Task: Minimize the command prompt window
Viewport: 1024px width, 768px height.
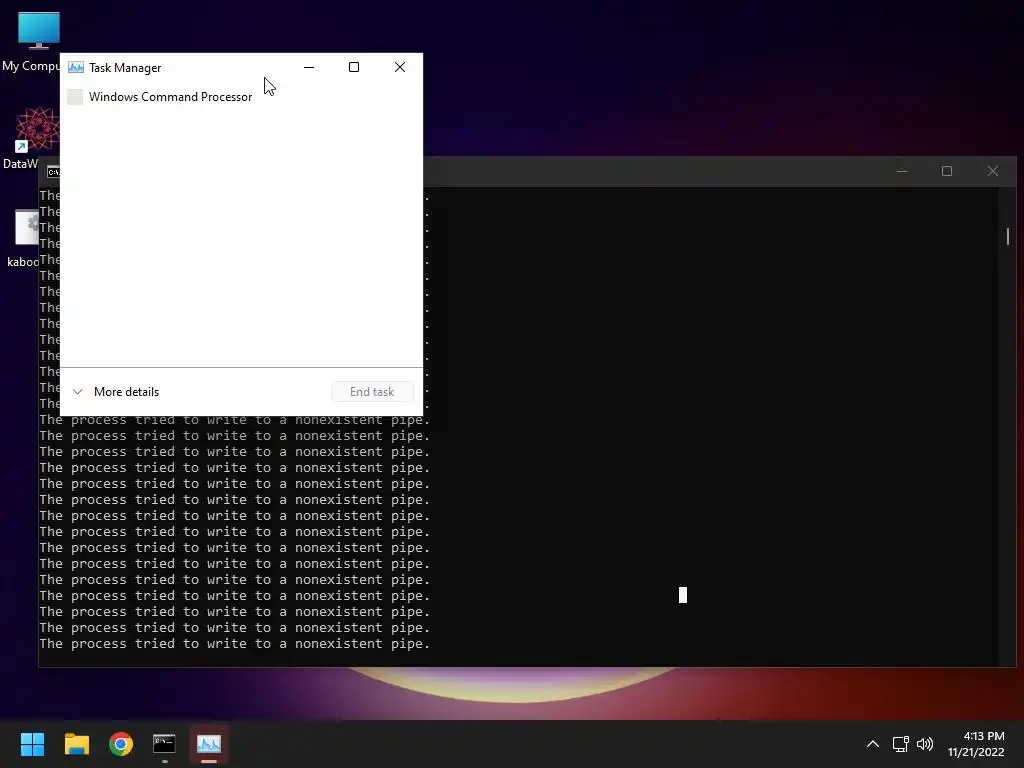Action: [902, 171]
